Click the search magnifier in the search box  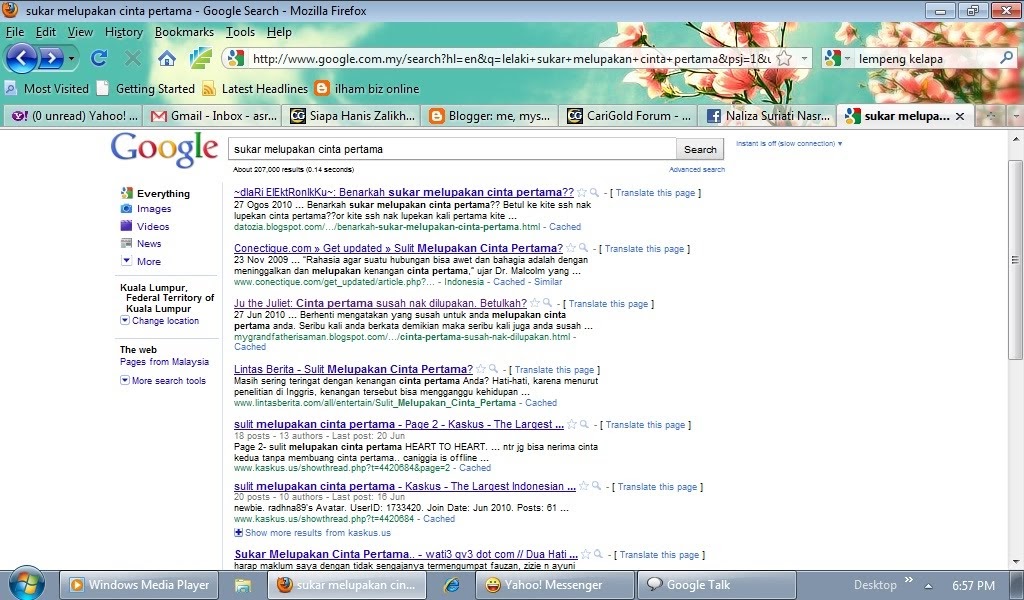[1006, 59]
